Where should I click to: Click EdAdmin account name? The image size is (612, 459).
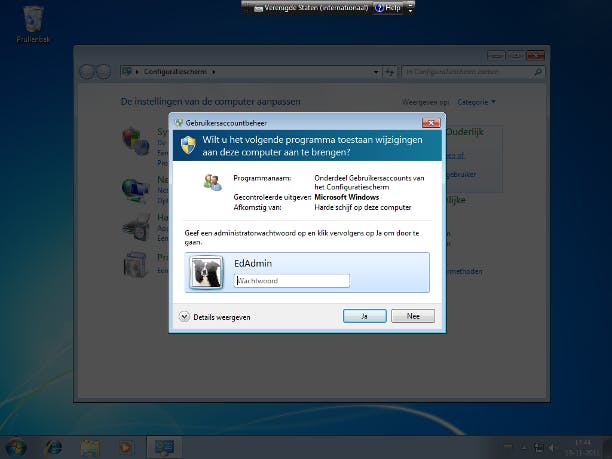coord(253,263)
